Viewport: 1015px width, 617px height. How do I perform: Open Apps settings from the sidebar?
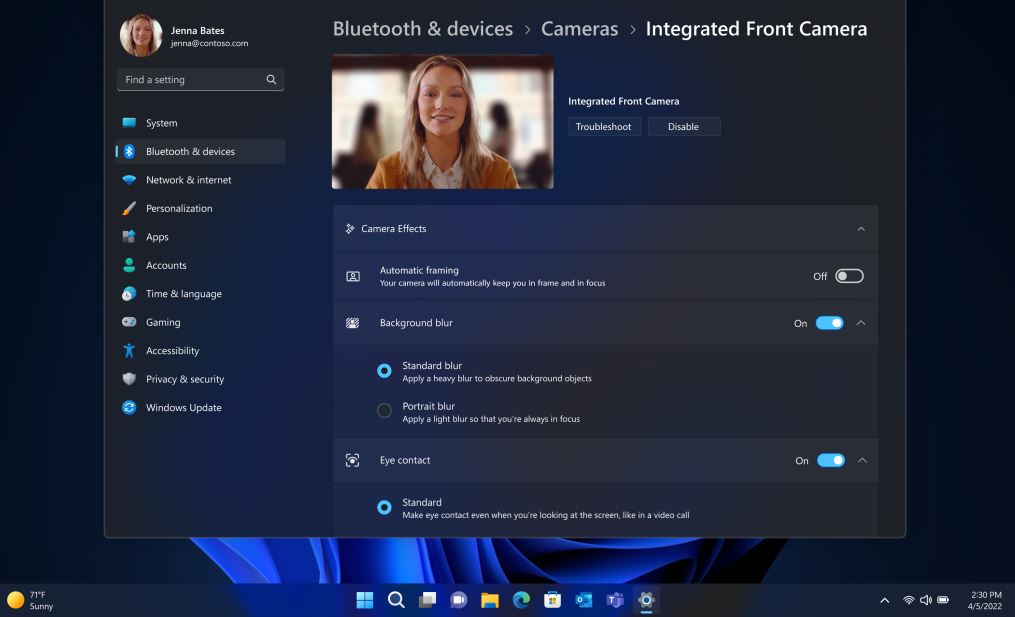[157, 236]
